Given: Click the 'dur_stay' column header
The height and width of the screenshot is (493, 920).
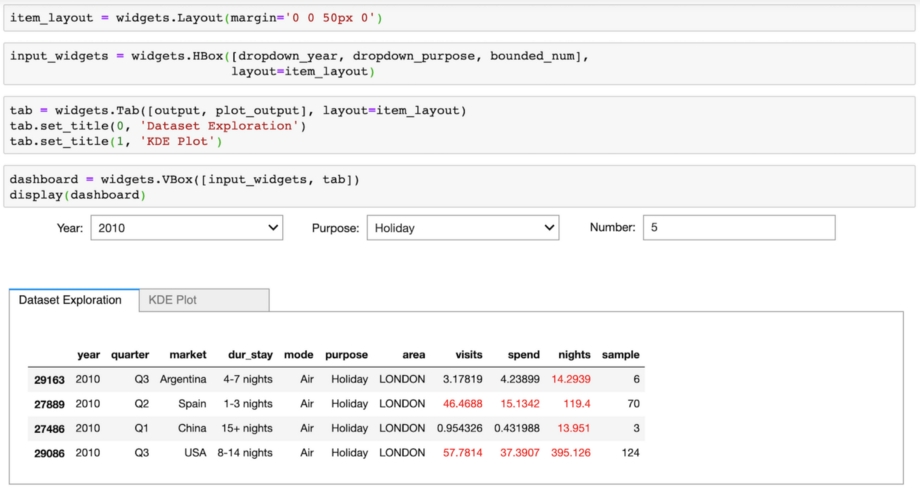Looking at the screenshot, I should (x=250, y=354).
